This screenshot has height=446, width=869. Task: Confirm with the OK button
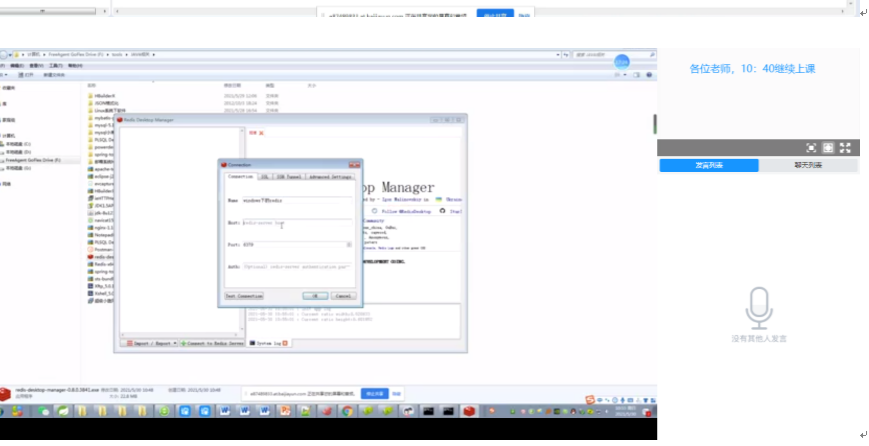(x=314, y=296)
